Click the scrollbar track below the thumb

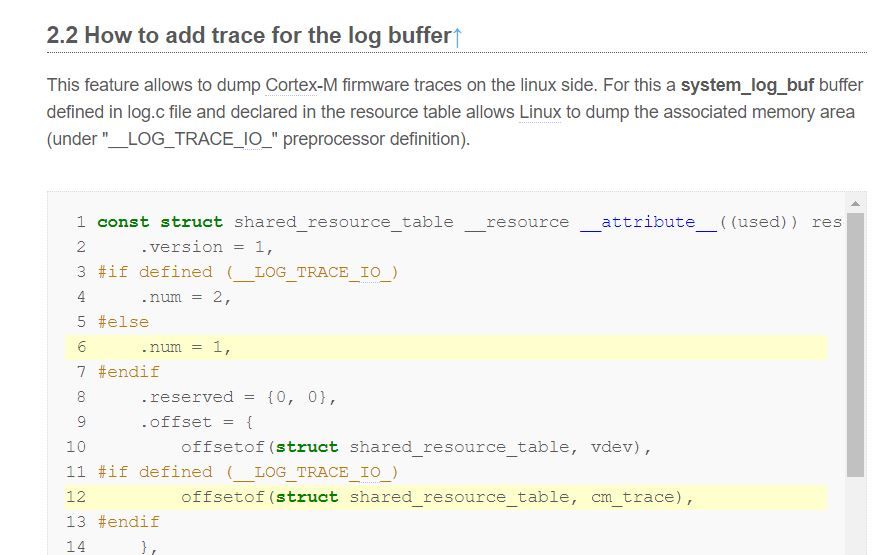pos(855,515)
